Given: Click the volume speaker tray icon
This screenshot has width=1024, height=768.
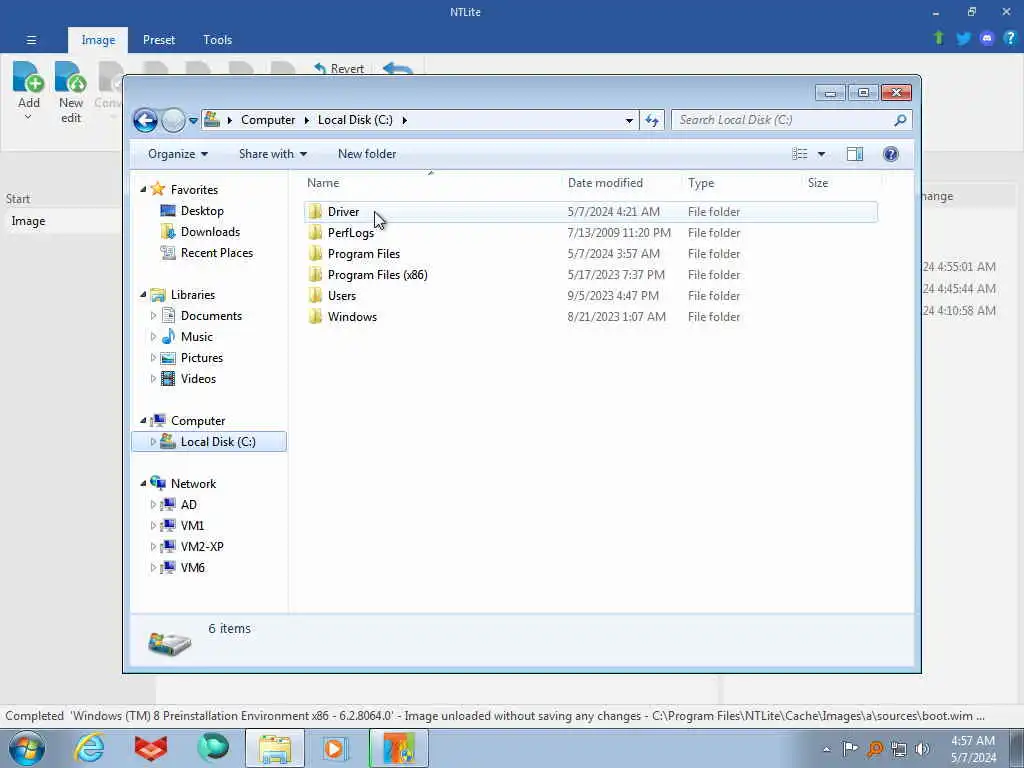Looking at the screenshot, I should point(923,749).
